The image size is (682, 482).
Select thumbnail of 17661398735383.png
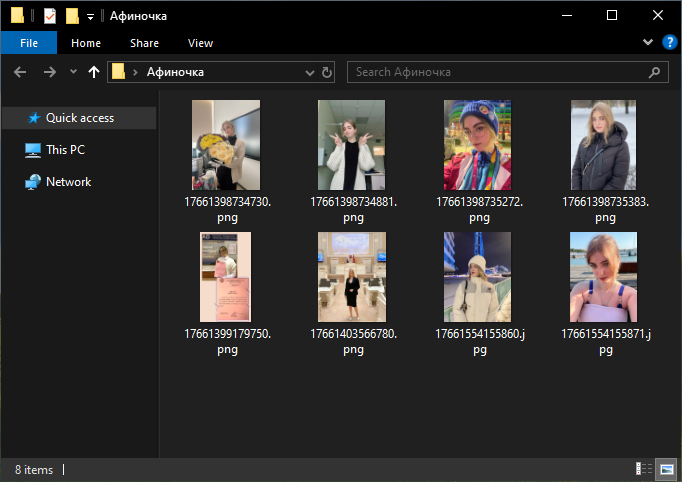coord(603,145)
